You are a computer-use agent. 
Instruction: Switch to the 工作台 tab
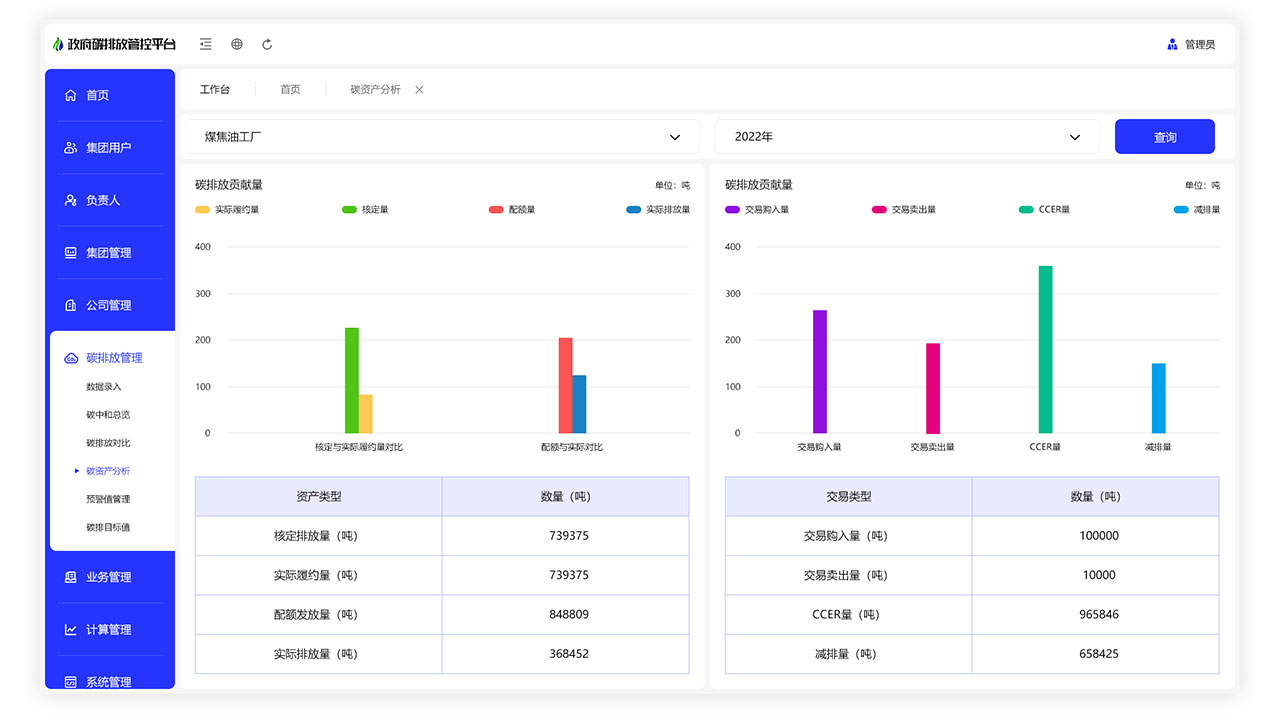coord(215,89)
